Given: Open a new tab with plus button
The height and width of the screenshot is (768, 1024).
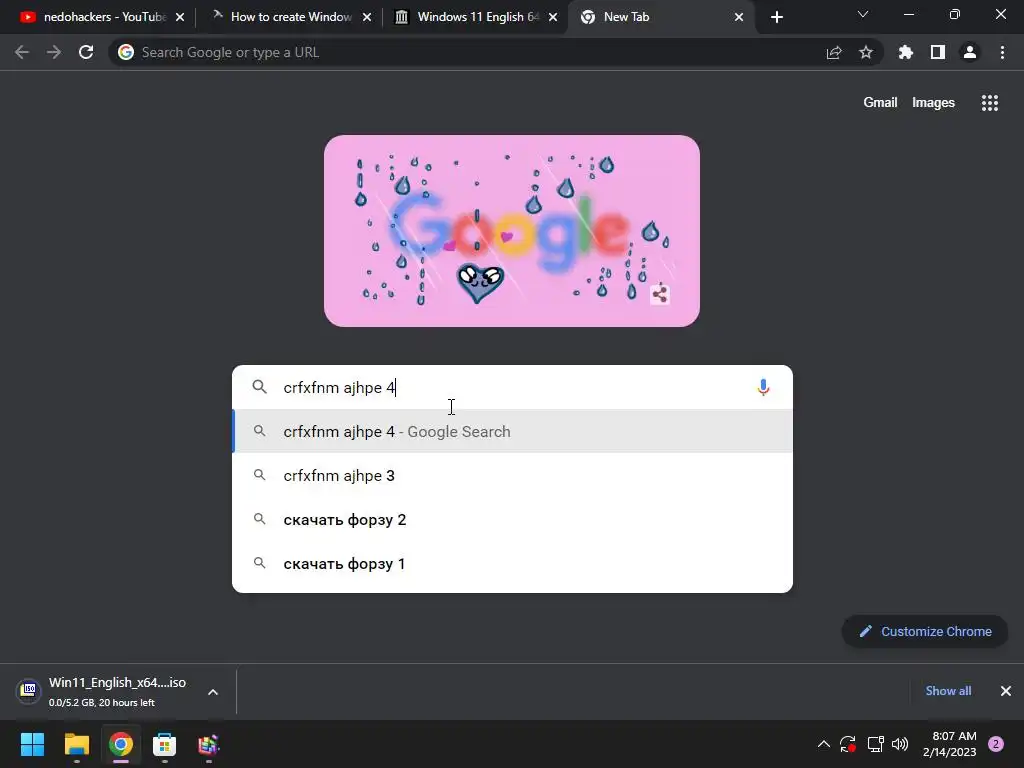Looking at the screenshot, I should [x=776, y=17].
